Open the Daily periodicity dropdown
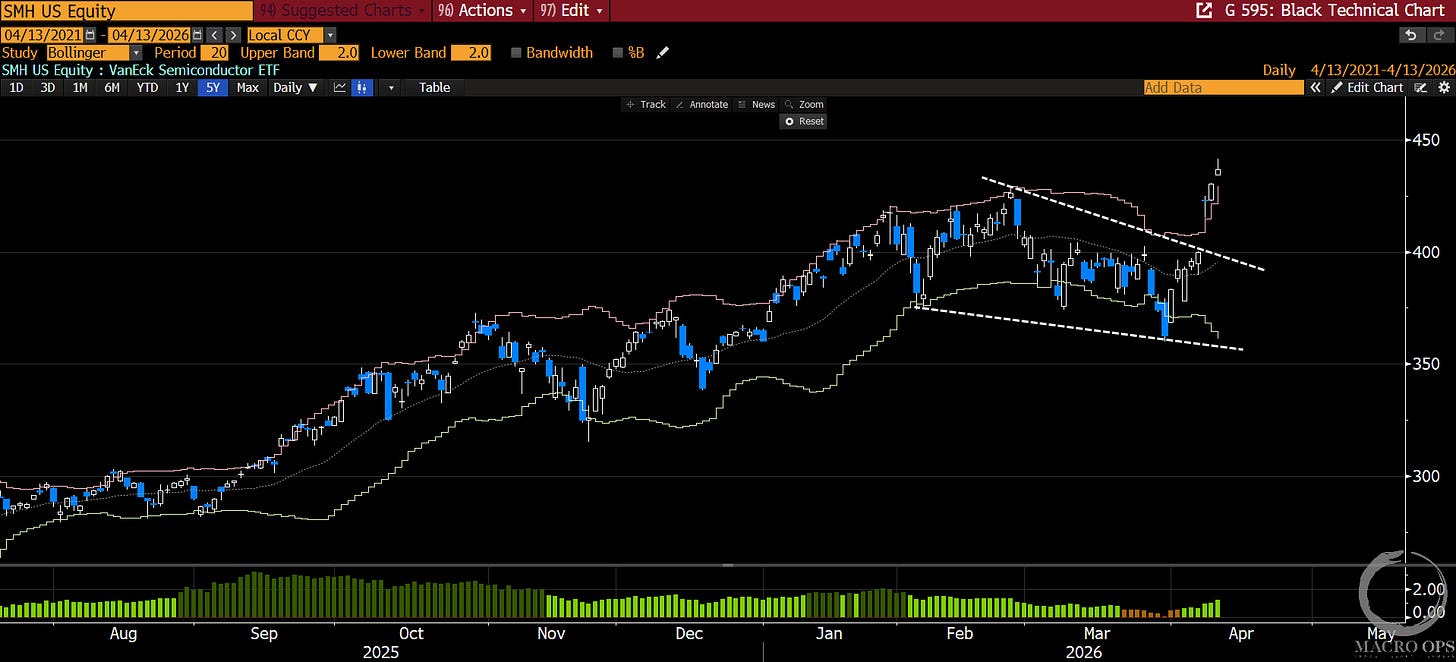Viewport: 1456px width, 662px height. (296, 88)
